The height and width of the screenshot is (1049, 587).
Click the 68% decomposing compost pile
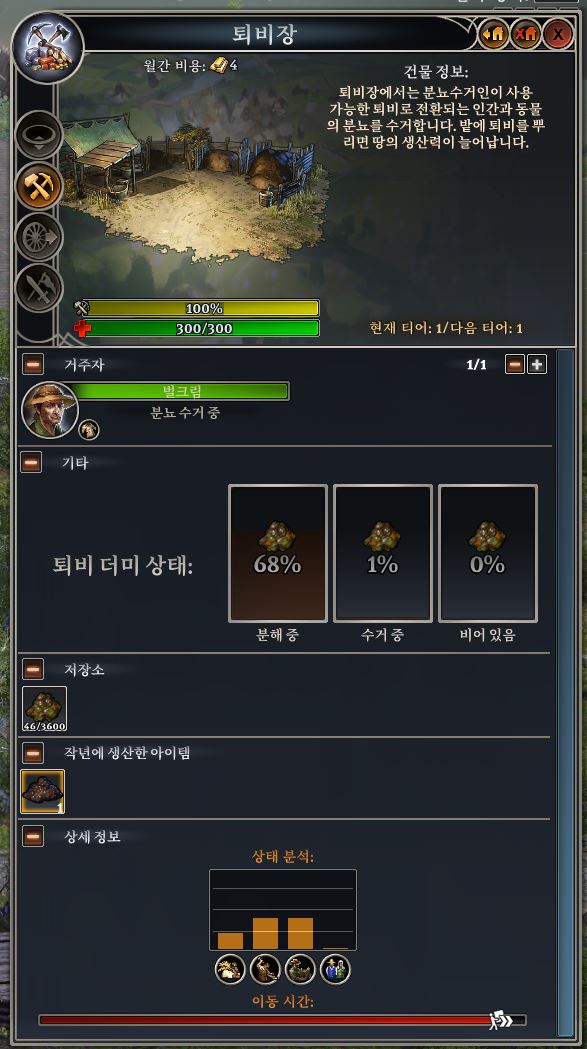point(278,553)
